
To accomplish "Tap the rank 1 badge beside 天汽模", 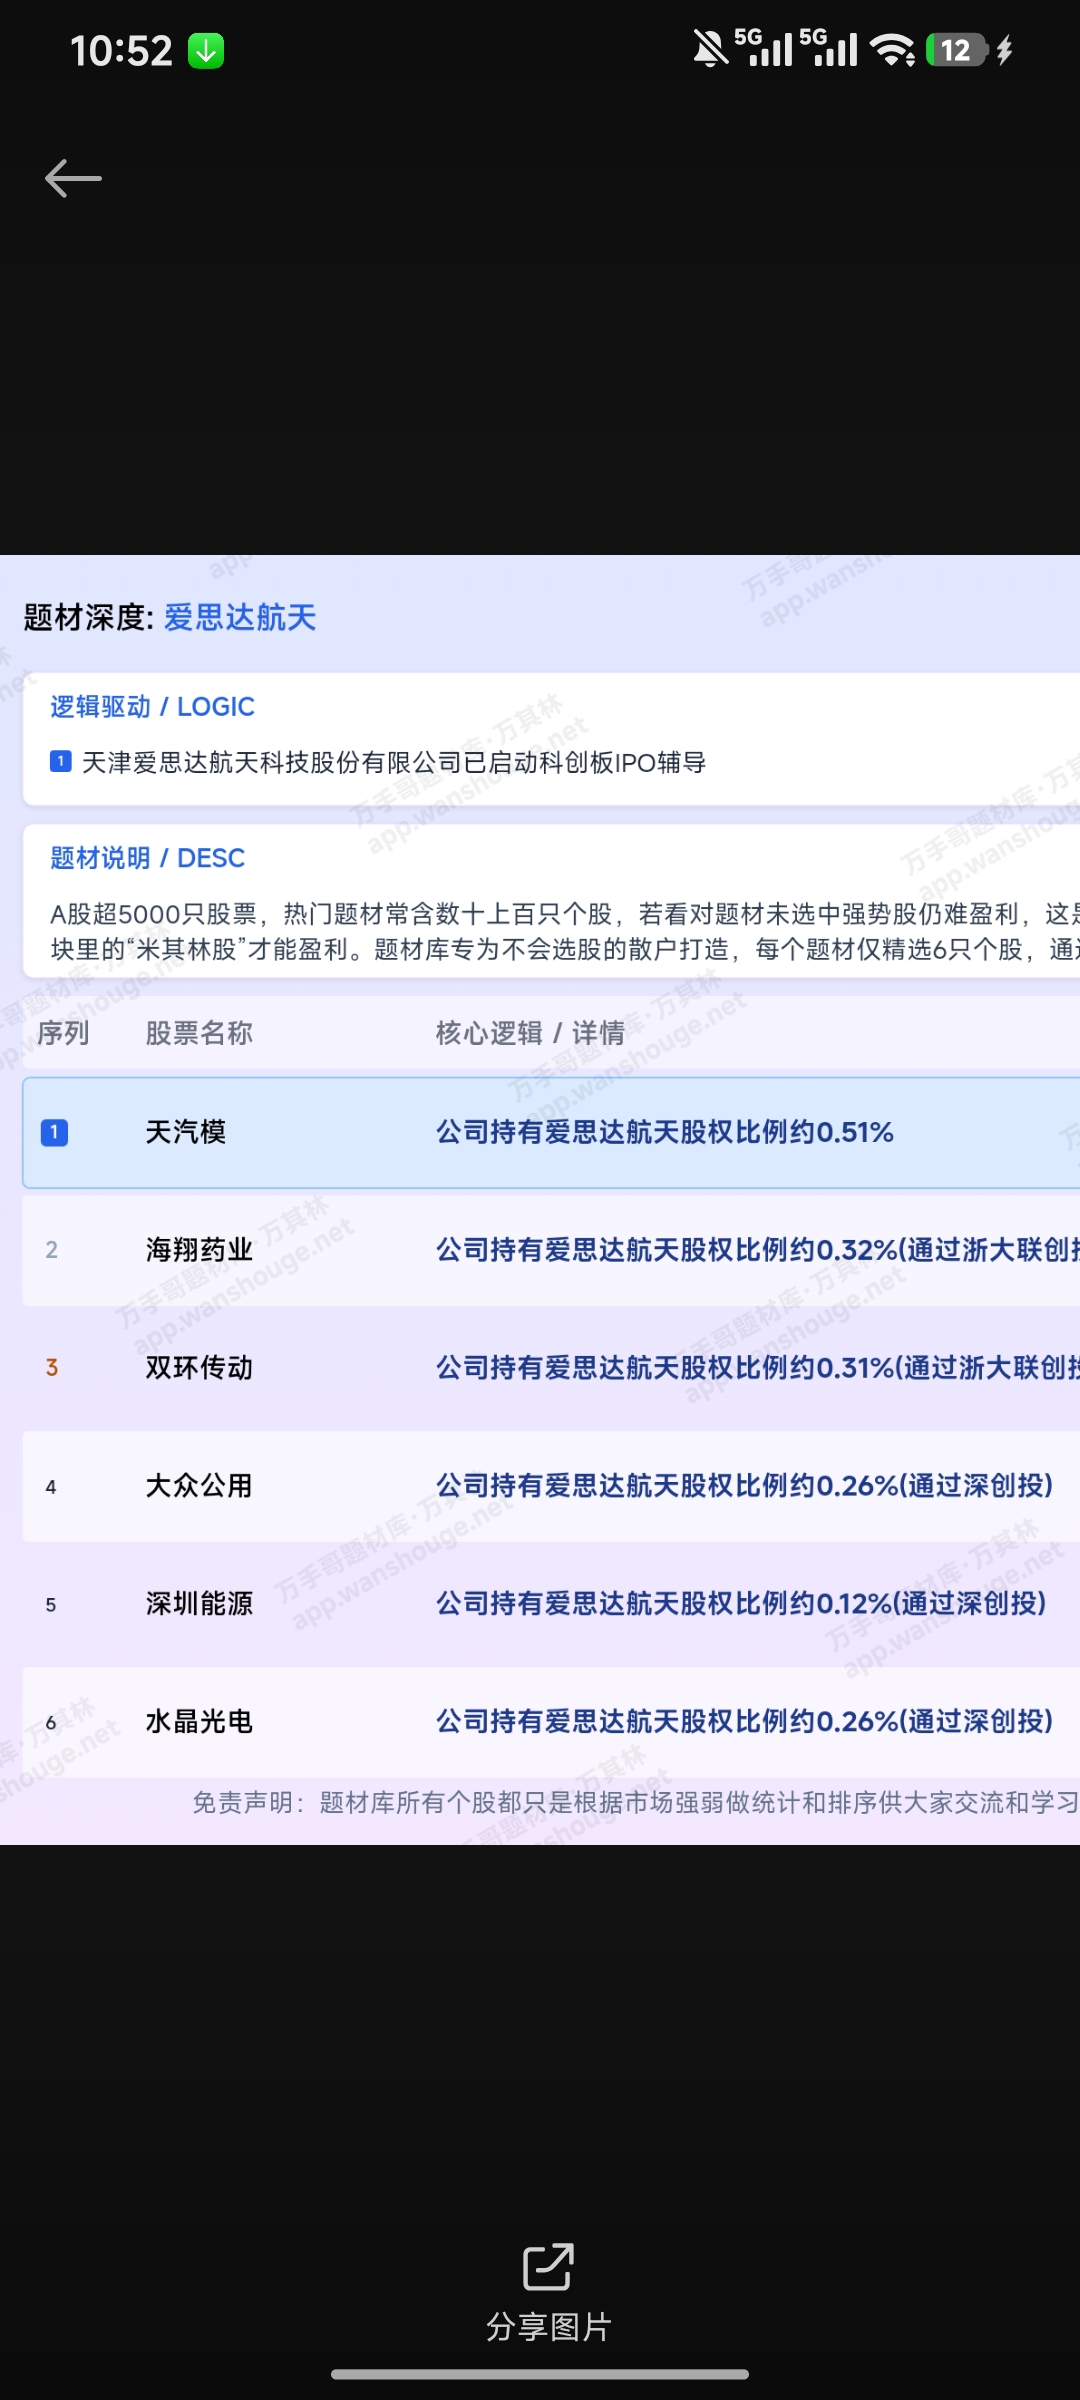I will click(x=54, y=1132).
